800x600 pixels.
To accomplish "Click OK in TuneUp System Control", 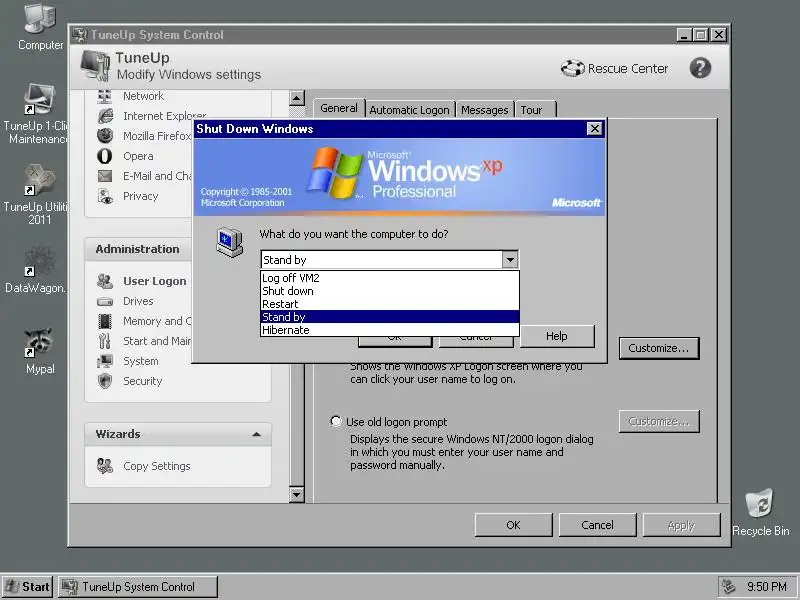I will [x=513, y=525].
